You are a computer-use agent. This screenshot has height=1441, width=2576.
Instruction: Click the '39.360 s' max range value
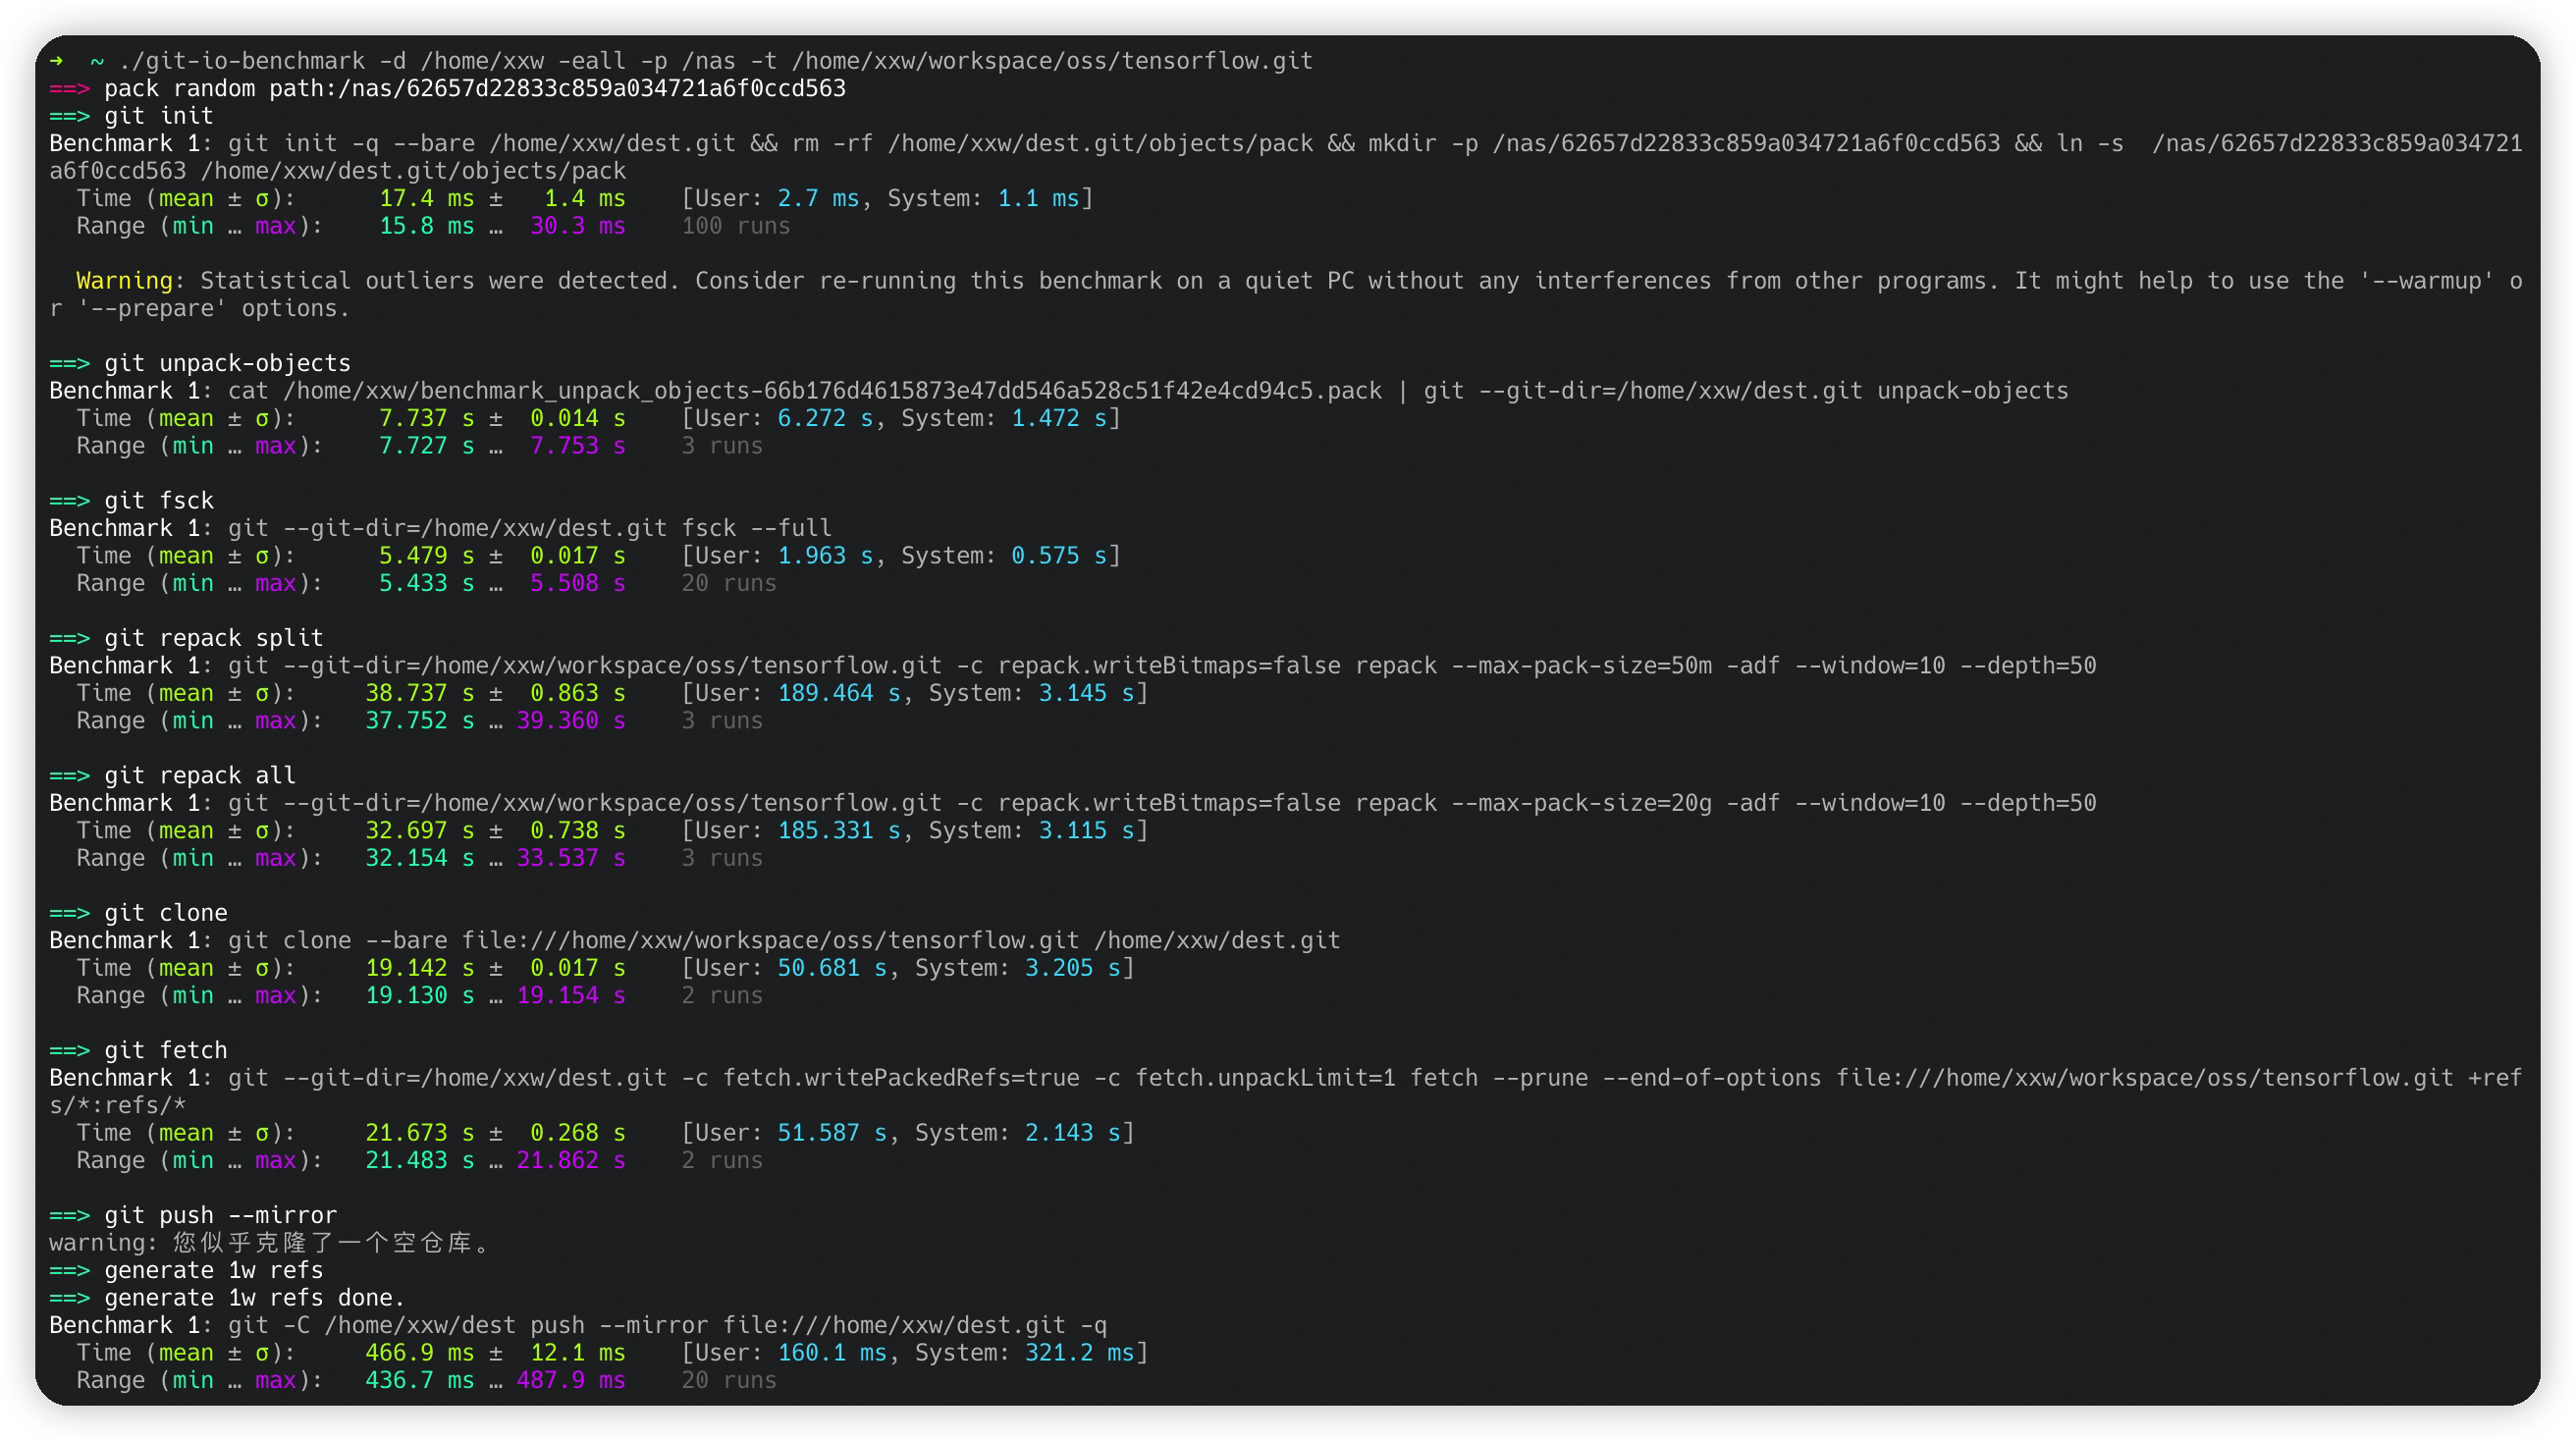point(570,721)
